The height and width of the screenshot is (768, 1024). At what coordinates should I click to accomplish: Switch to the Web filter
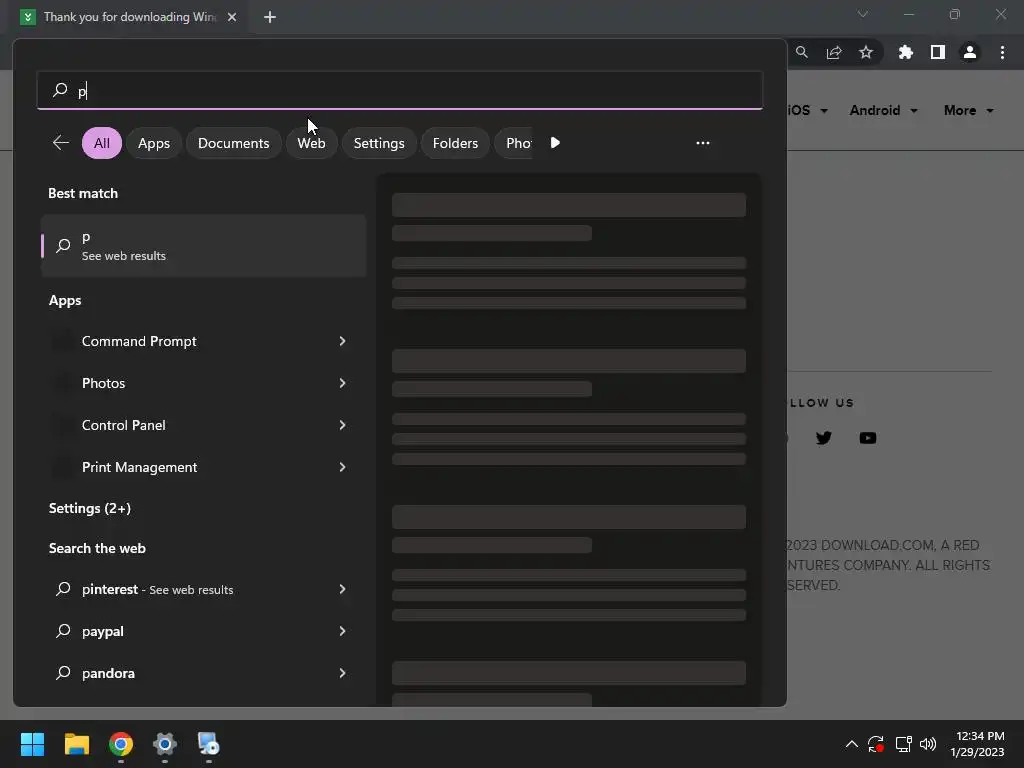tap(311, 143)
